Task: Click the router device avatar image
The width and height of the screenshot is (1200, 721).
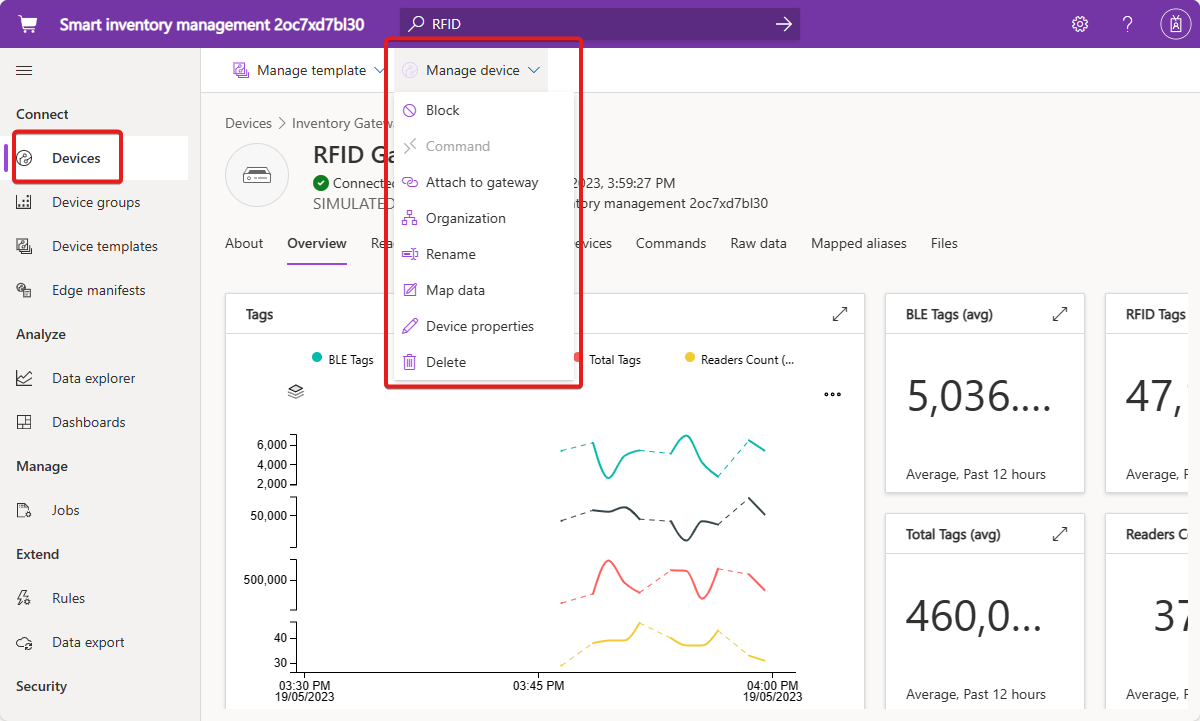Action: [x=257, y=175]
